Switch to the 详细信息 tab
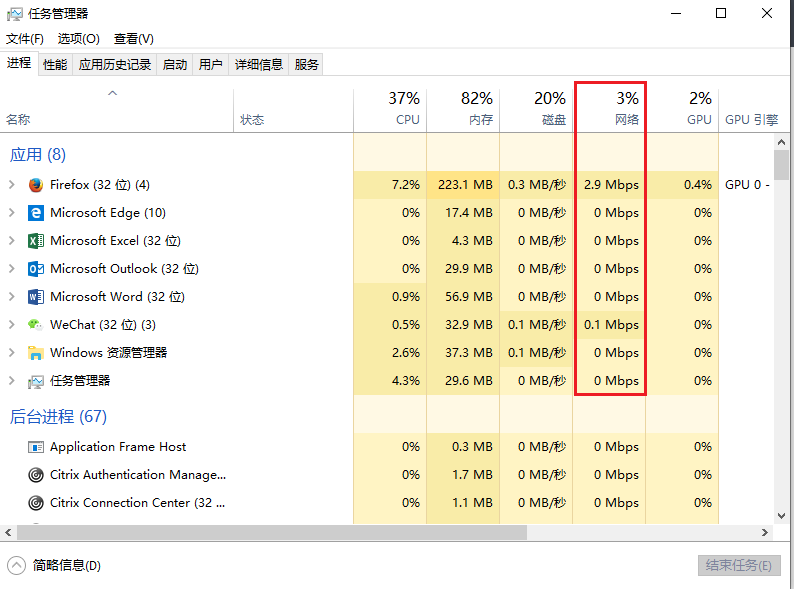794x589 pixels. 259,65
